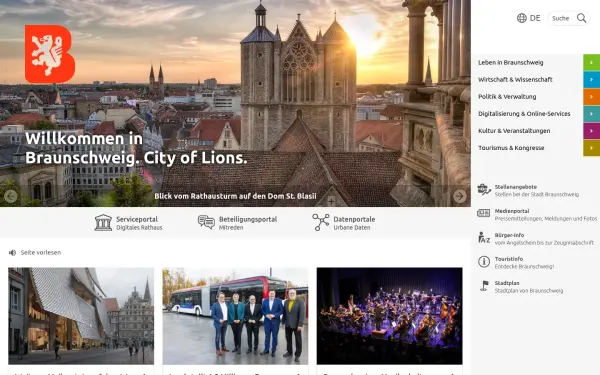The height and width of the screenshot is (375, 600).
Task: Open Stellenangebote link
Action: 536,191
